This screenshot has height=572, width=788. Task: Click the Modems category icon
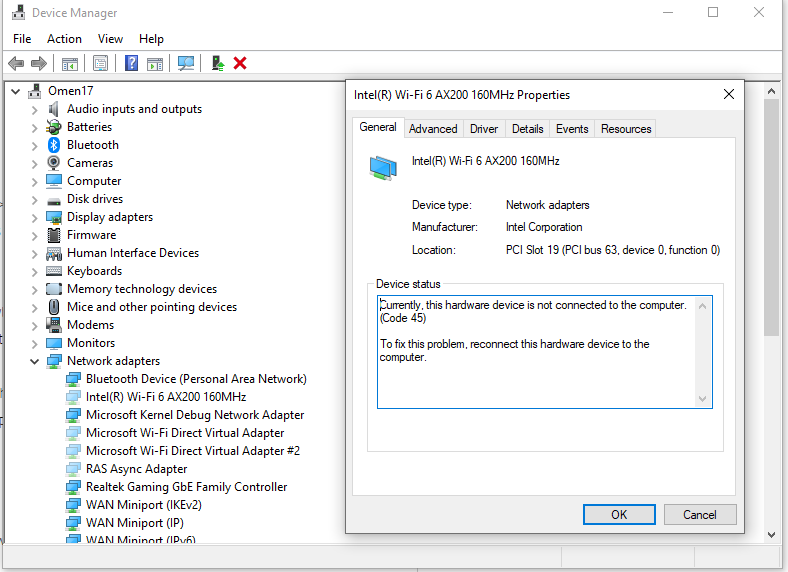(x=54, y=325)
